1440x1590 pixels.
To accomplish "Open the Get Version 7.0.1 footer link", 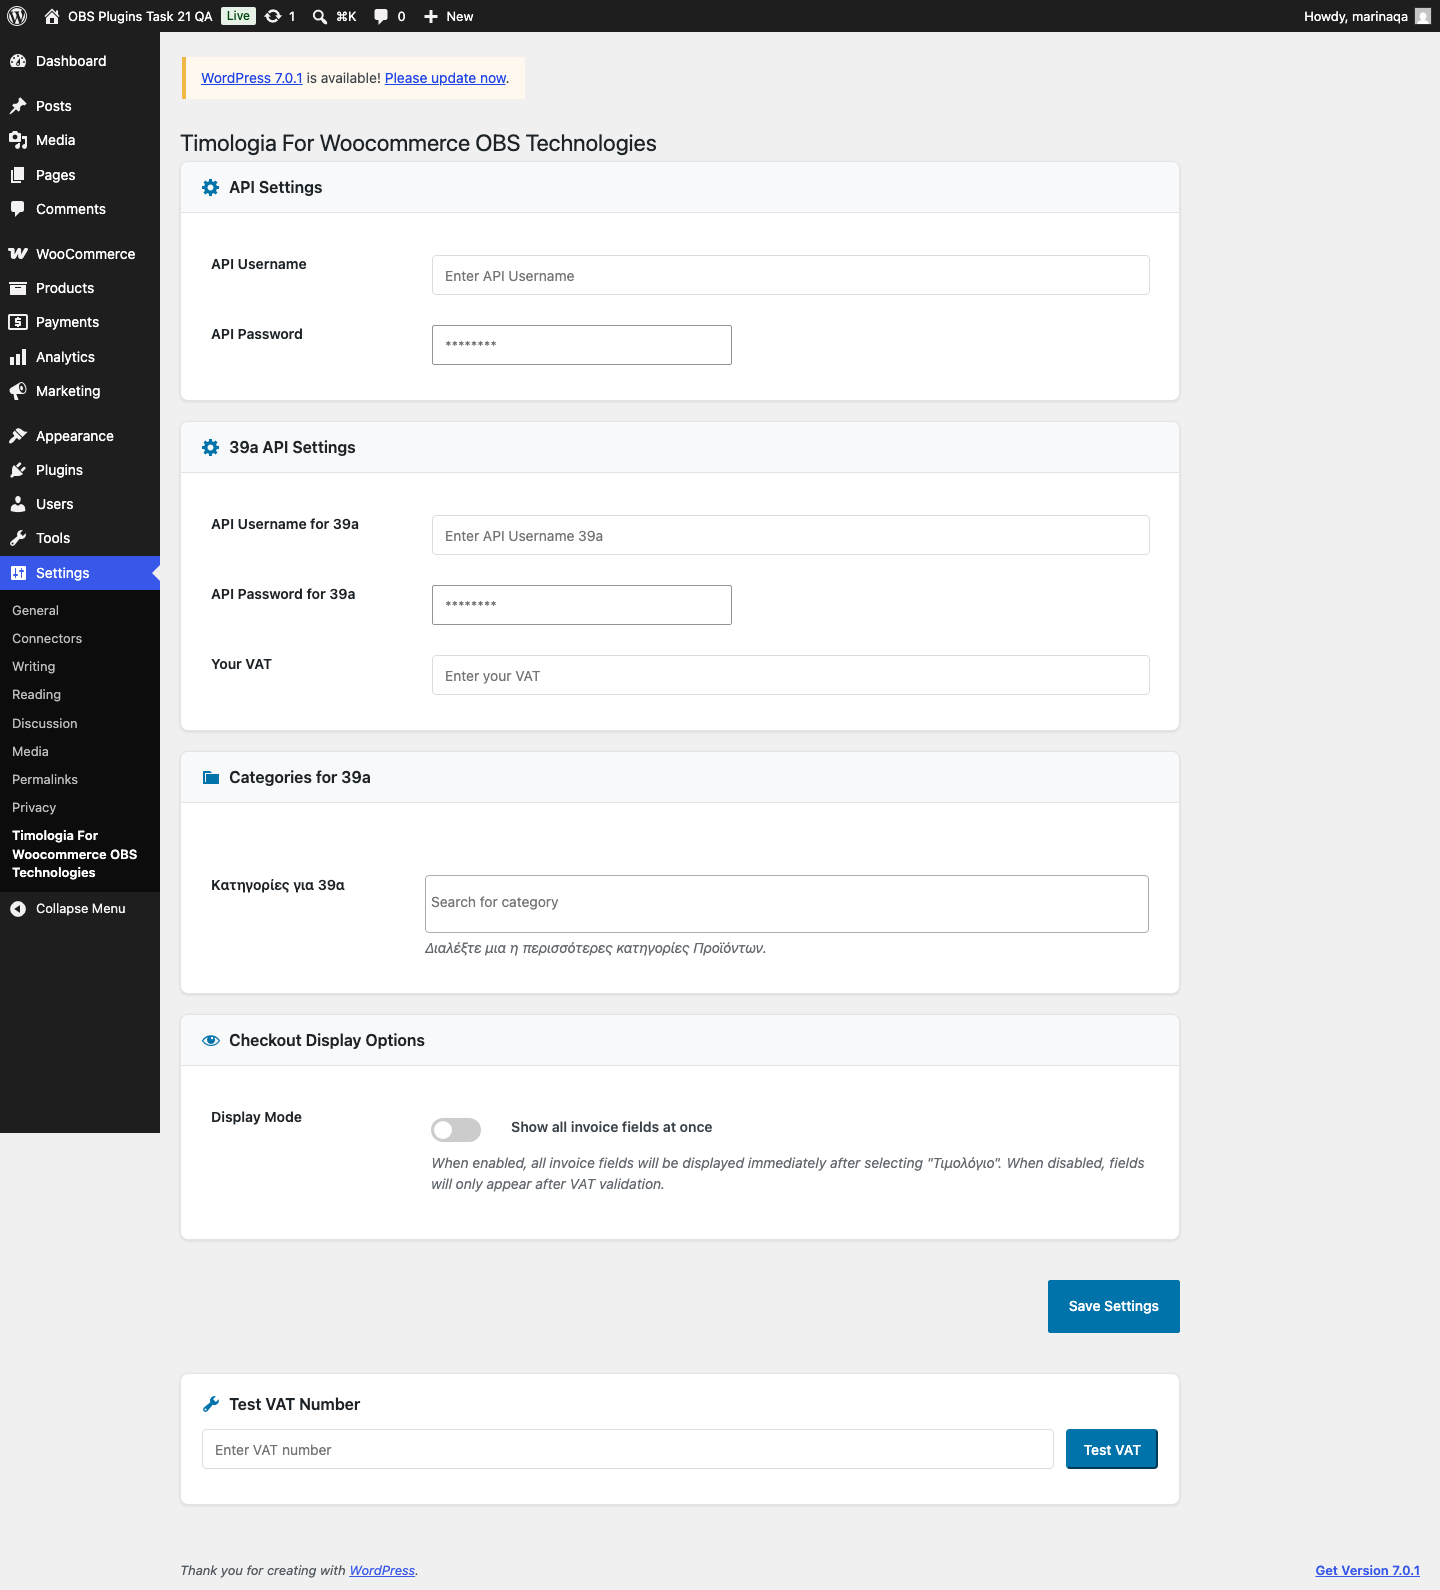I will [1367, 1570].
